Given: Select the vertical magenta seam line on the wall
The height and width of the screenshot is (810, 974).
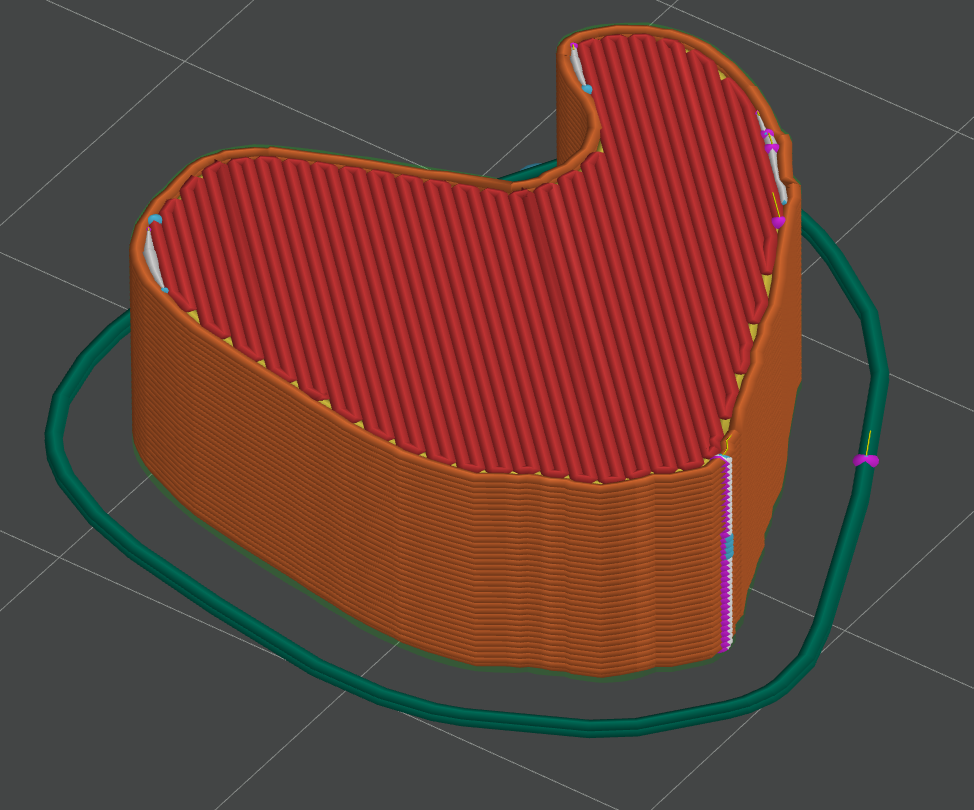Looking at the screenshot, I should (726, 555).
